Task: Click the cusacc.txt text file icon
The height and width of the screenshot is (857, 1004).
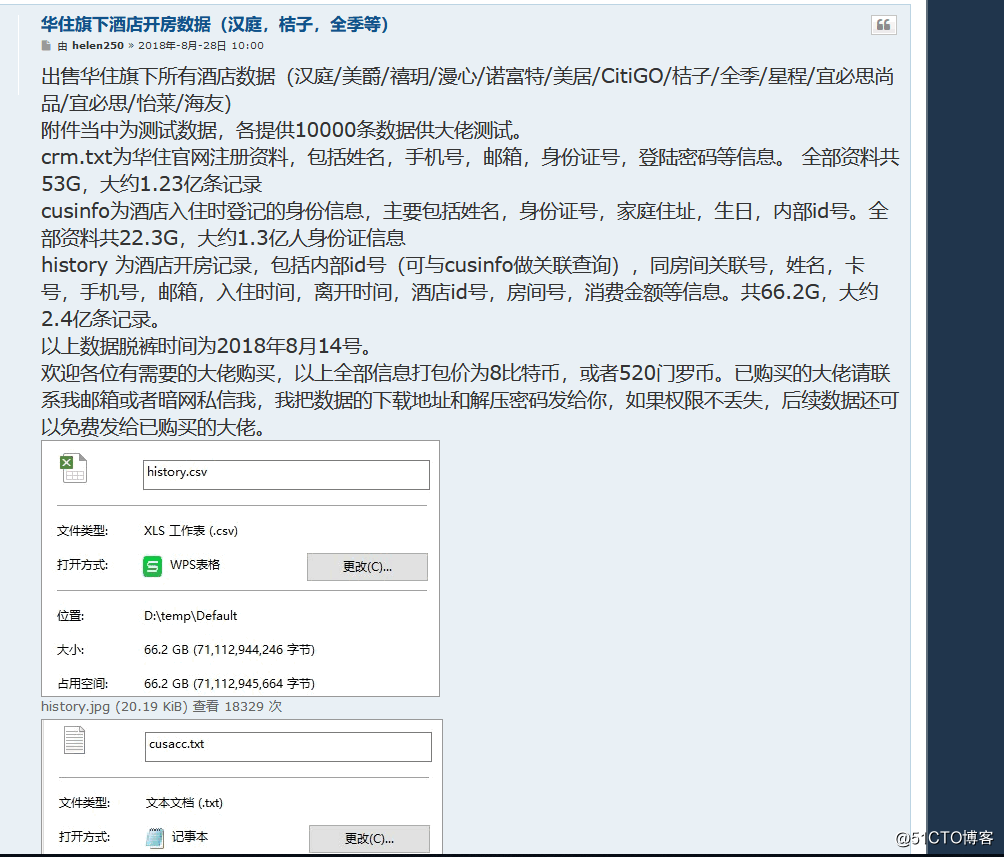Action: pyautogui.click(x=74, y=740)
